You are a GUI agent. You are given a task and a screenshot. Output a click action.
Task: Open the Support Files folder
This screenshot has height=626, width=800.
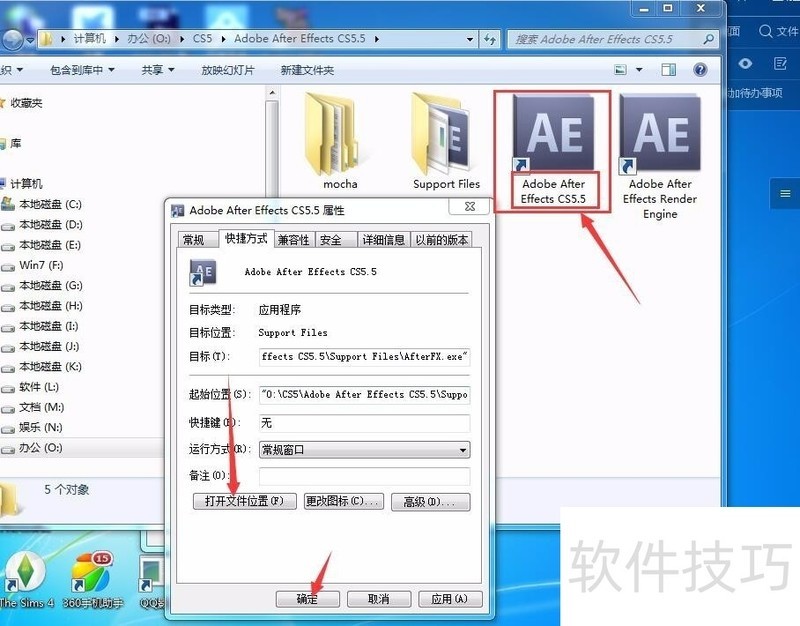pos(446,133)
